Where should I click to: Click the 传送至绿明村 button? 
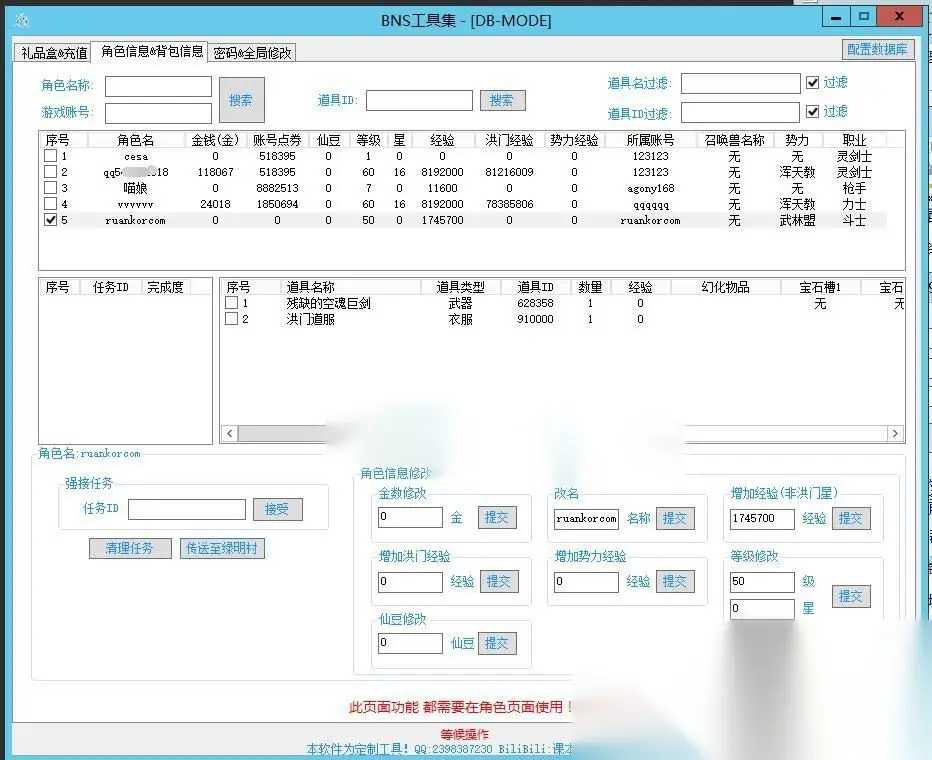coord(222,548)
